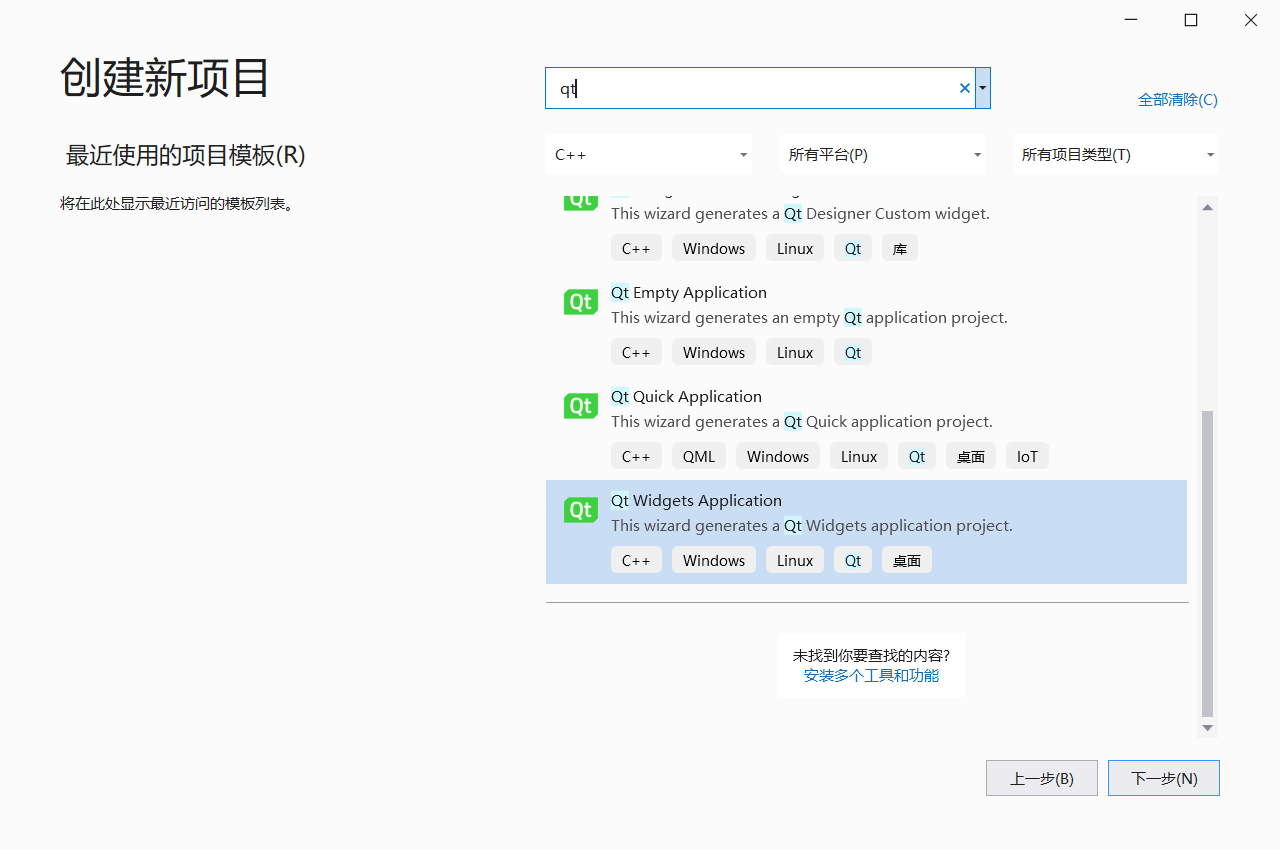Clear search text with the X icon
This screenshot has height=850, width=1280.
point(965,88)
